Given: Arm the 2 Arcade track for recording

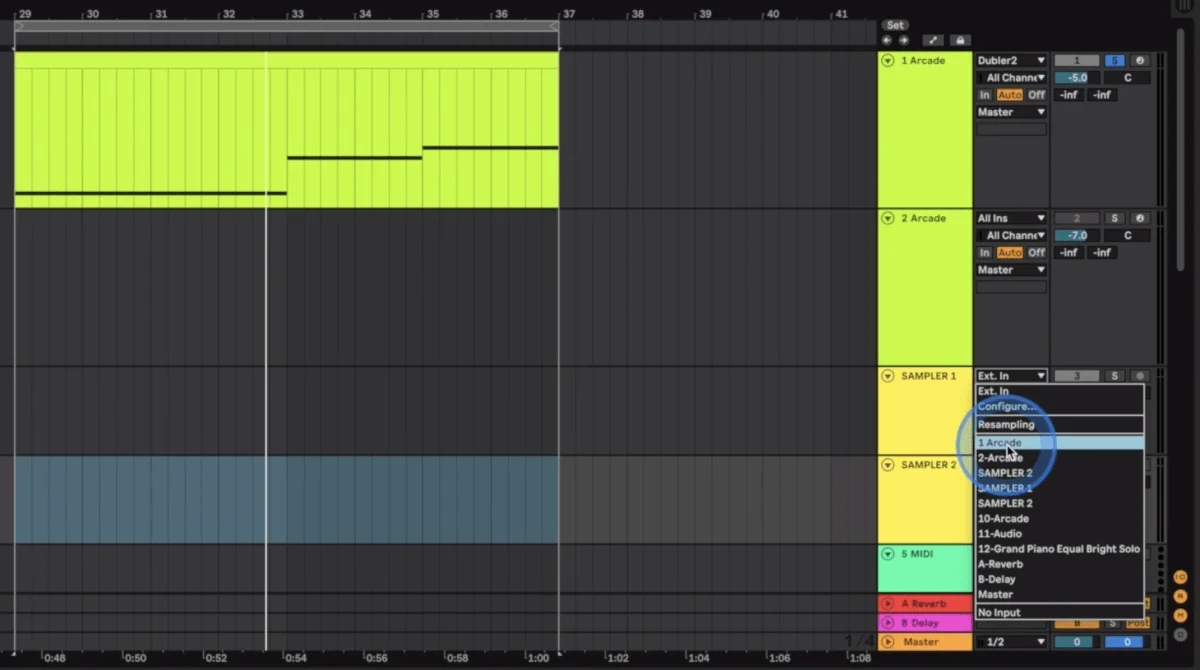Looking at the screenshot, I should (1140, 218).
